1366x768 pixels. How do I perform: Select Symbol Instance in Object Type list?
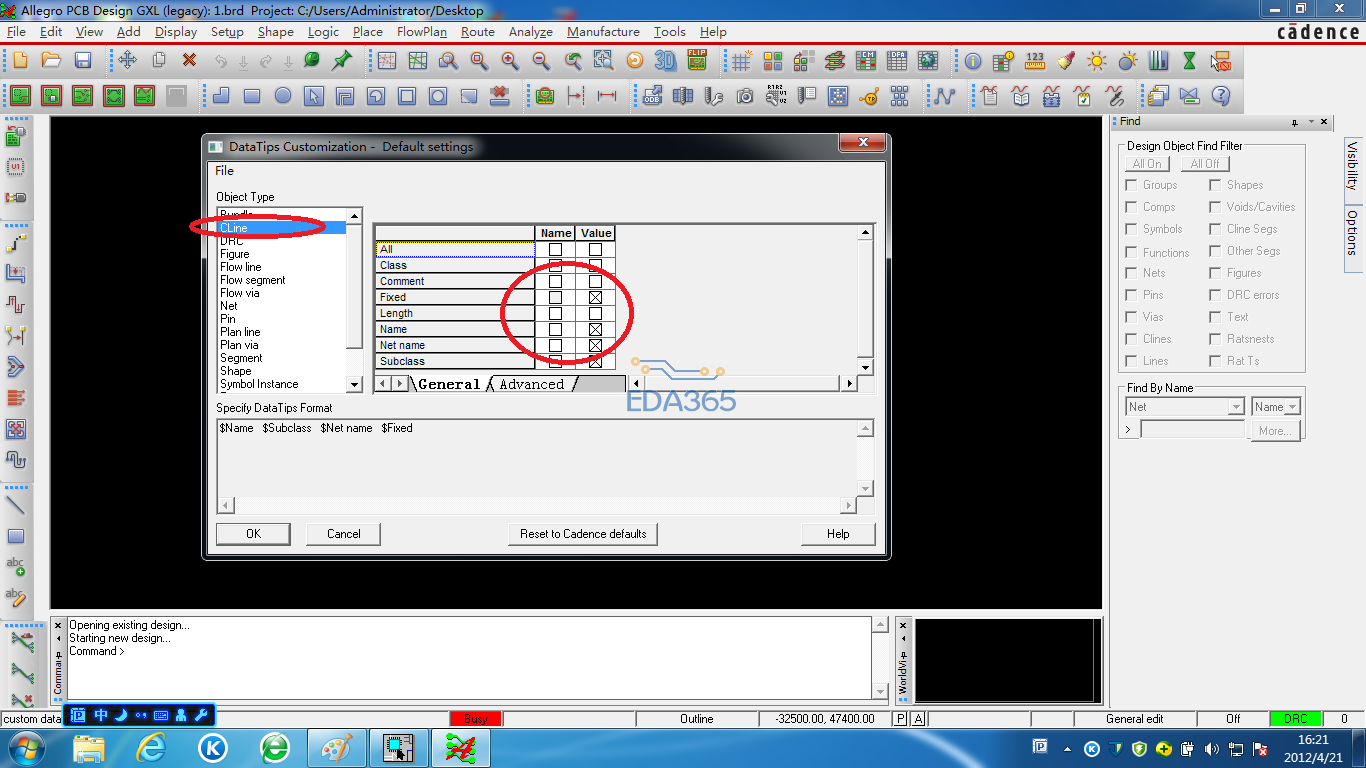(x=259, y=384)
